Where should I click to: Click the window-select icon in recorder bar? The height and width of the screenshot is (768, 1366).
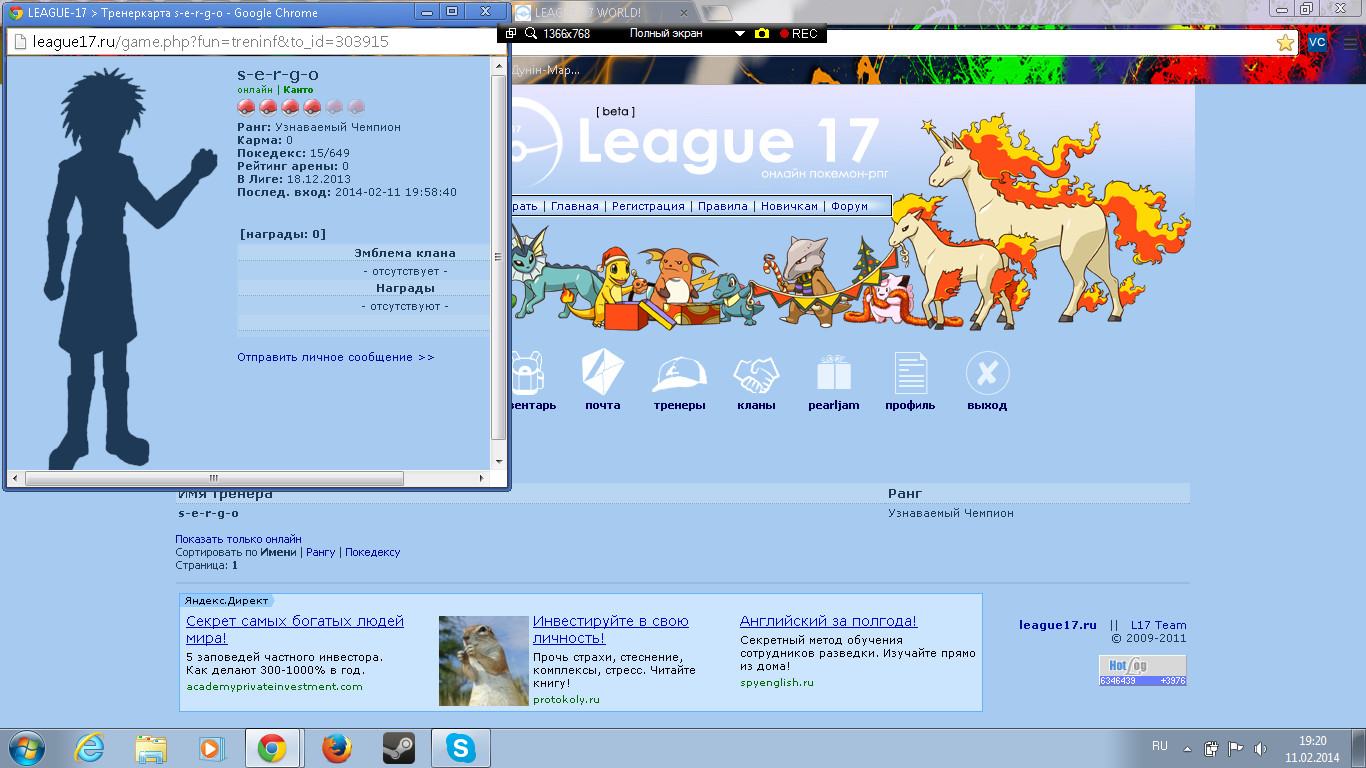pos(510,33)
